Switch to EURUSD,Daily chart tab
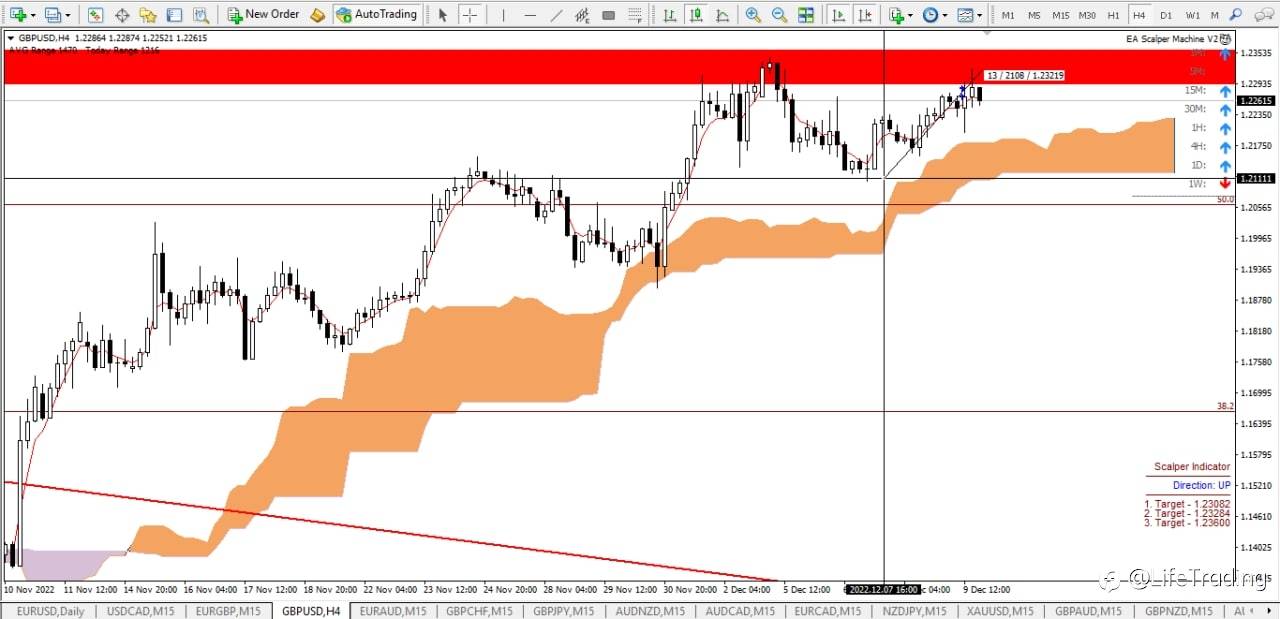Viewport: 1280px width, 619px height. (x=50, y=611)
